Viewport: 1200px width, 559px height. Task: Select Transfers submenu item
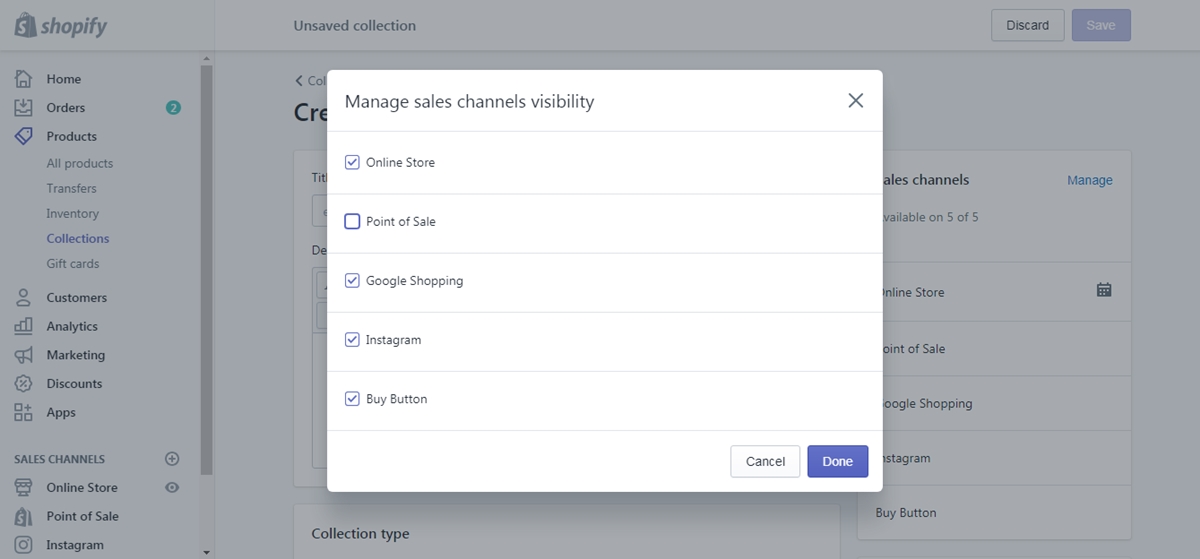(x=72, y=188)
